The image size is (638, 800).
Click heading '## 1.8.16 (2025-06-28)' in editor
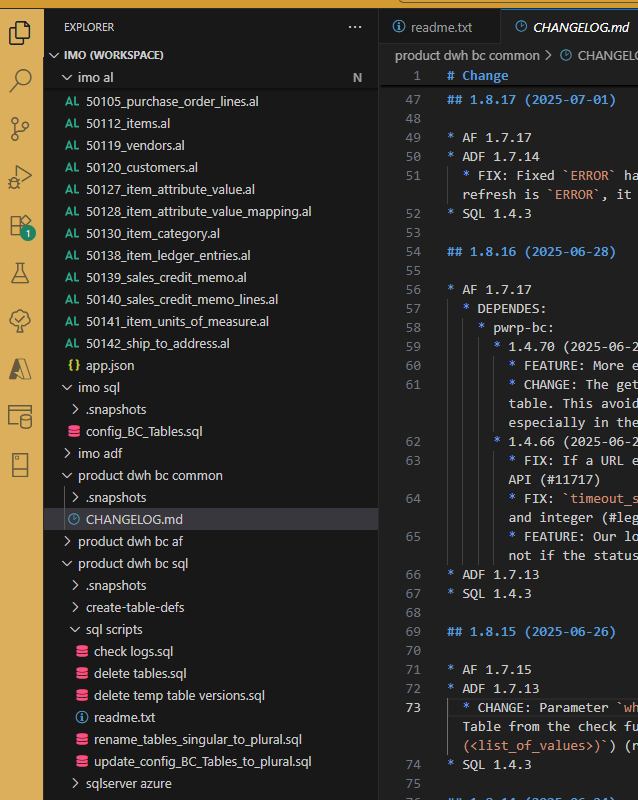point(531,252)
